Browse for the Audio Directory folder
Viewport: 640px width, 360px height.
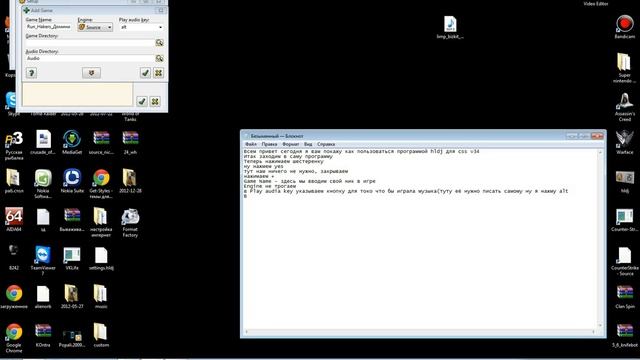(x=160, y=58)
